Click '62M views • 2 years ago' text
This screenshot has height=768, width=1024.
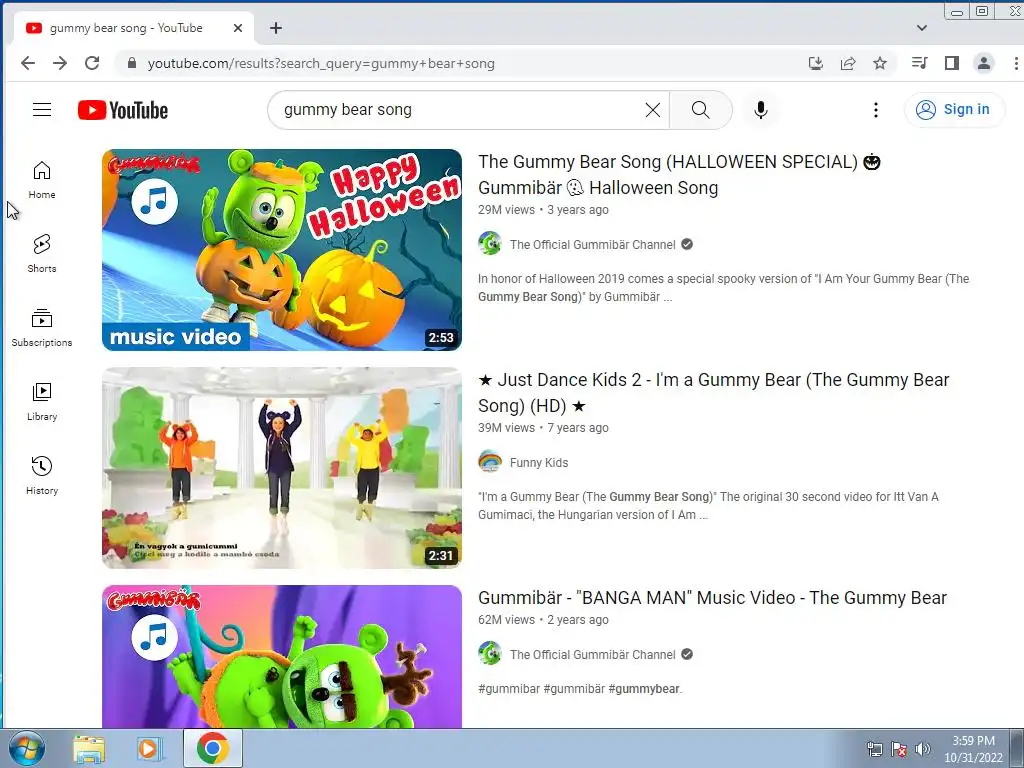pyautogui.click(x=543, y=620)
